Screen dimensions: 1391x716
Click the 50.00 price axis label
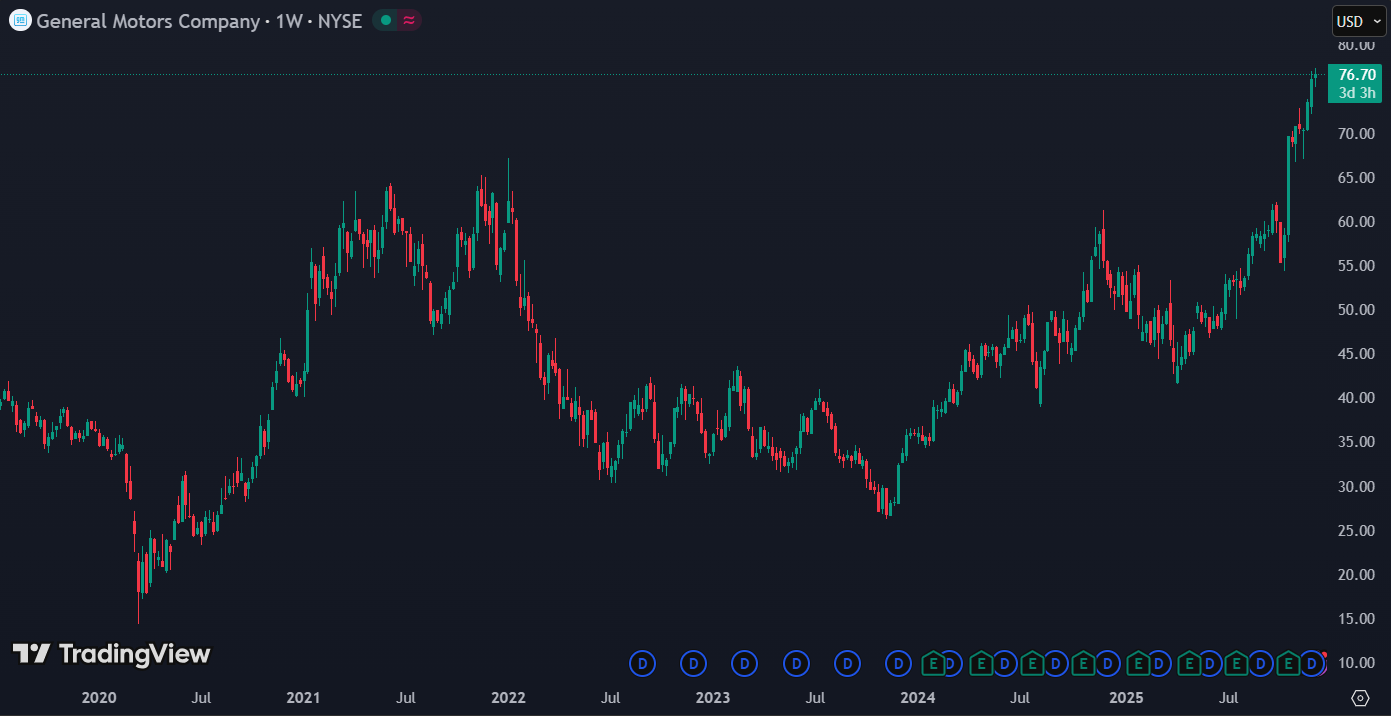click(1357, 309)
